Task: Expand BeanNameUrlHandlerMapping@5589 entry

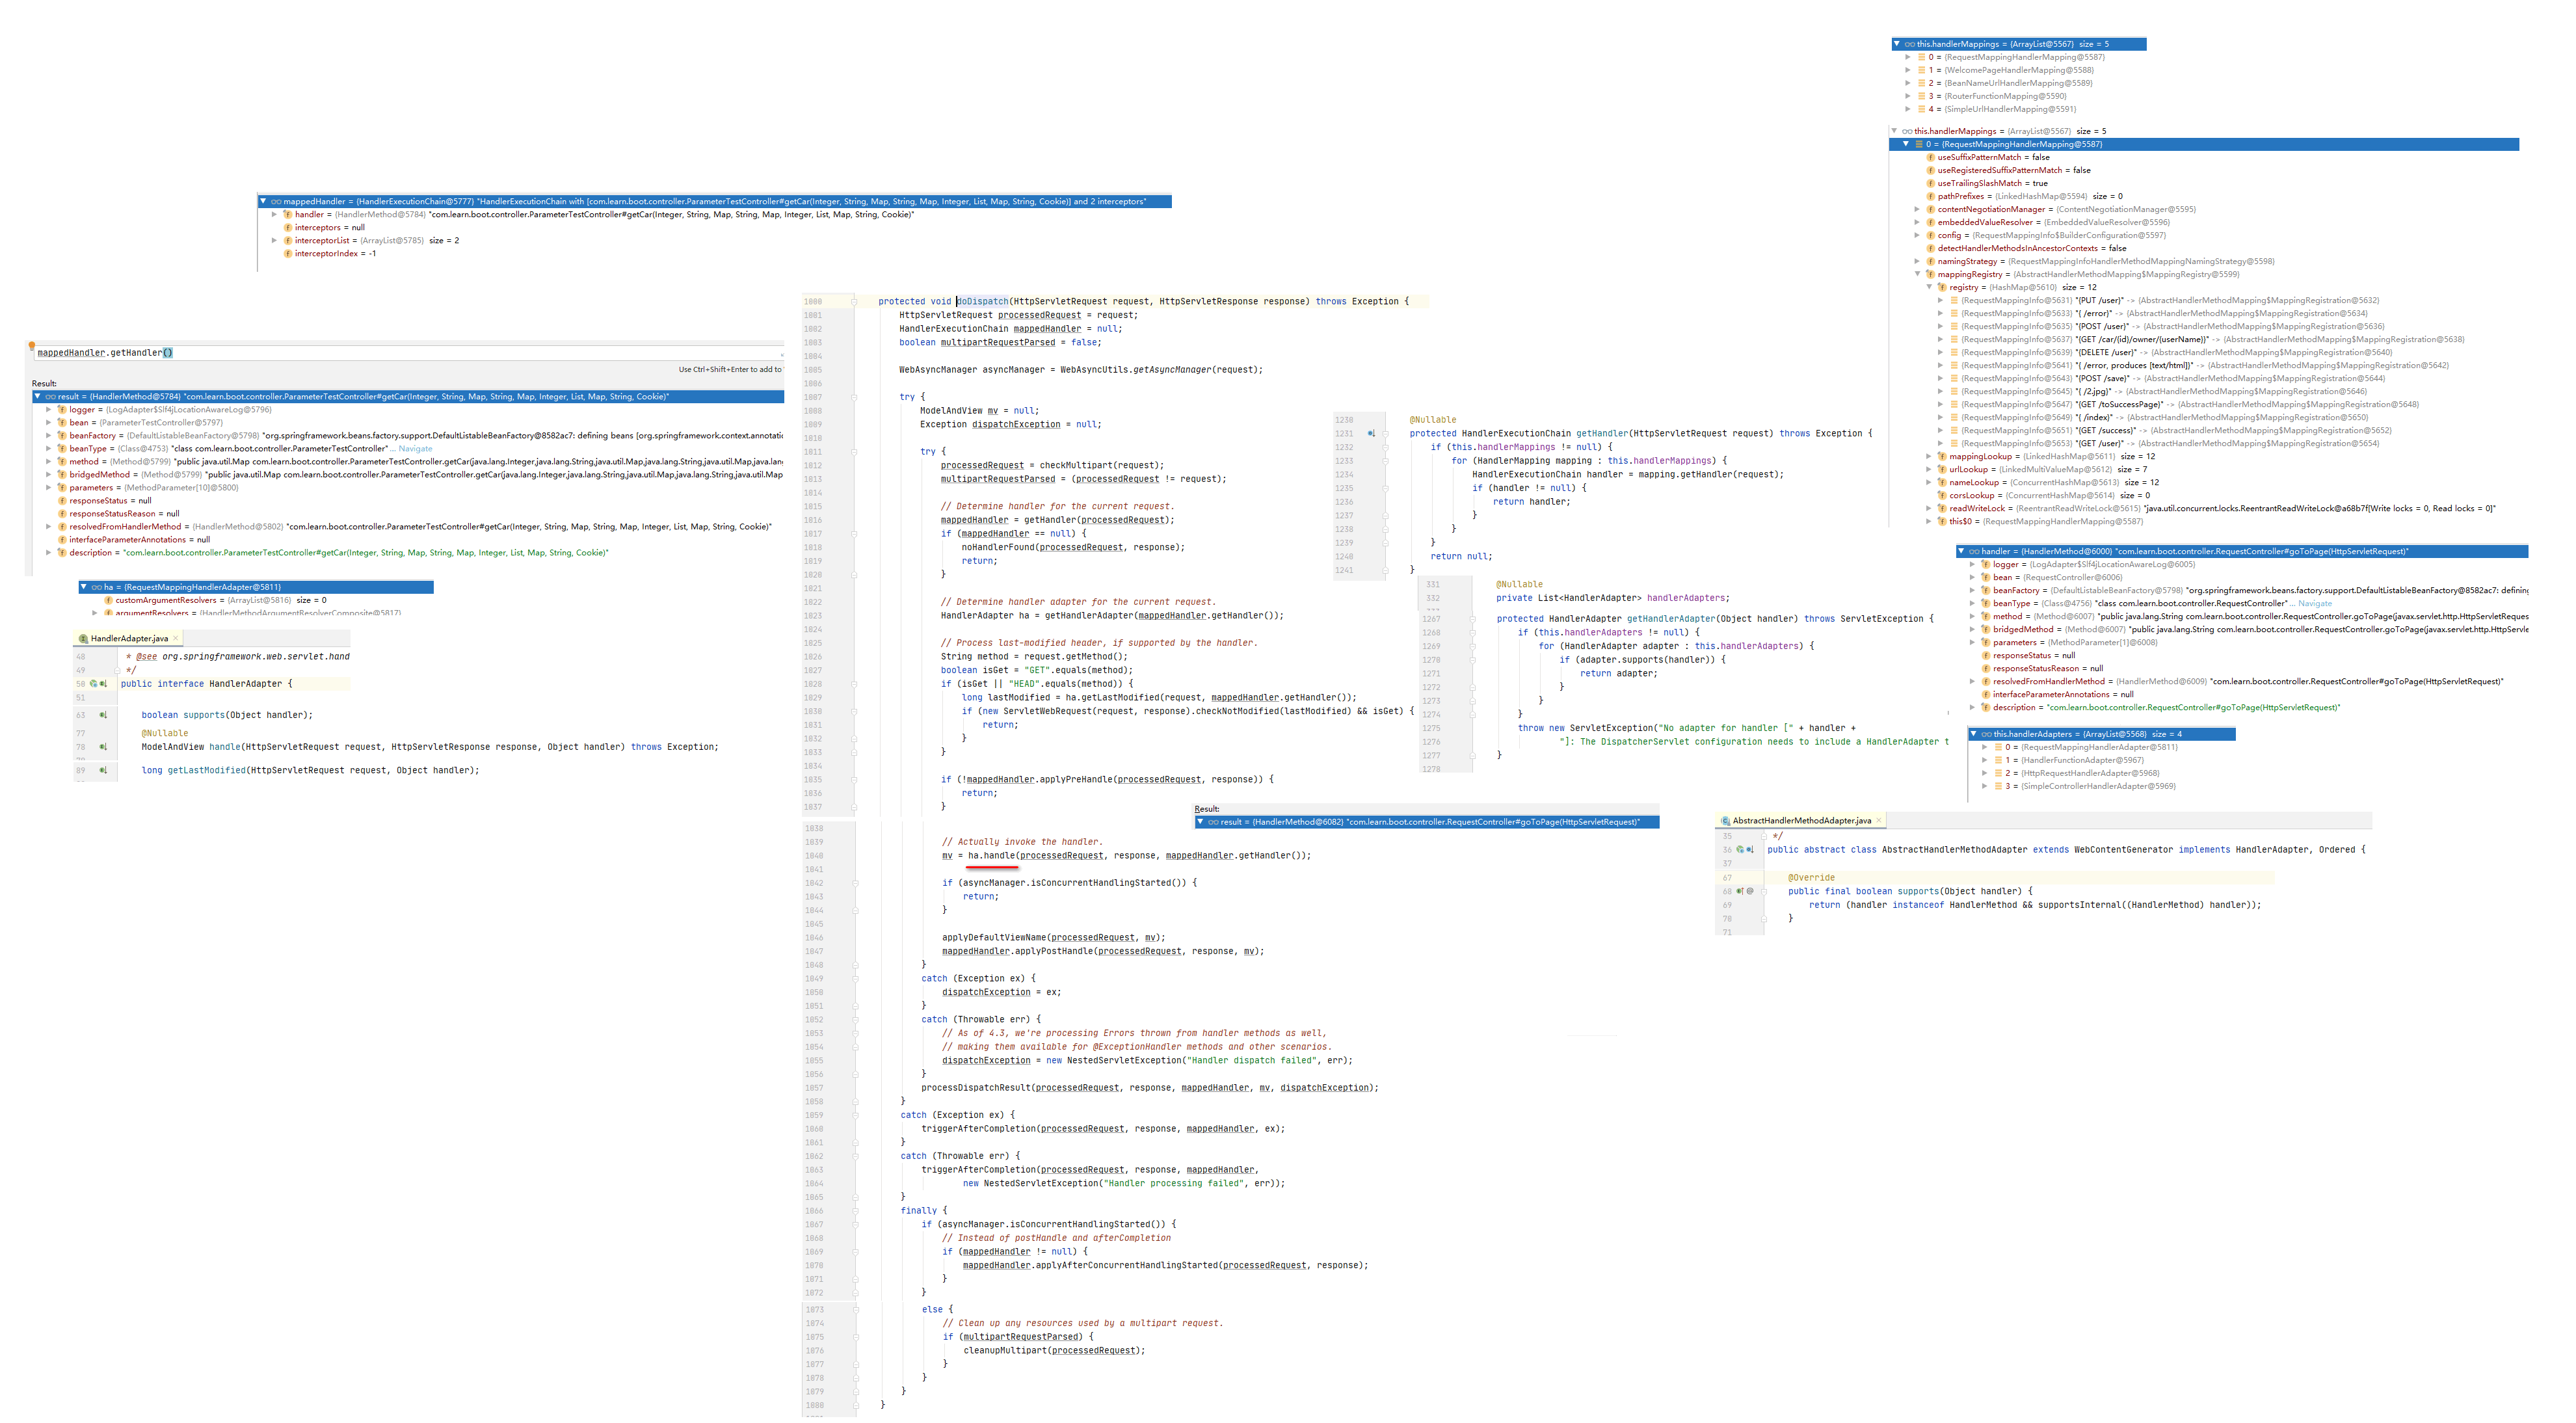Action: point(1908,83)
